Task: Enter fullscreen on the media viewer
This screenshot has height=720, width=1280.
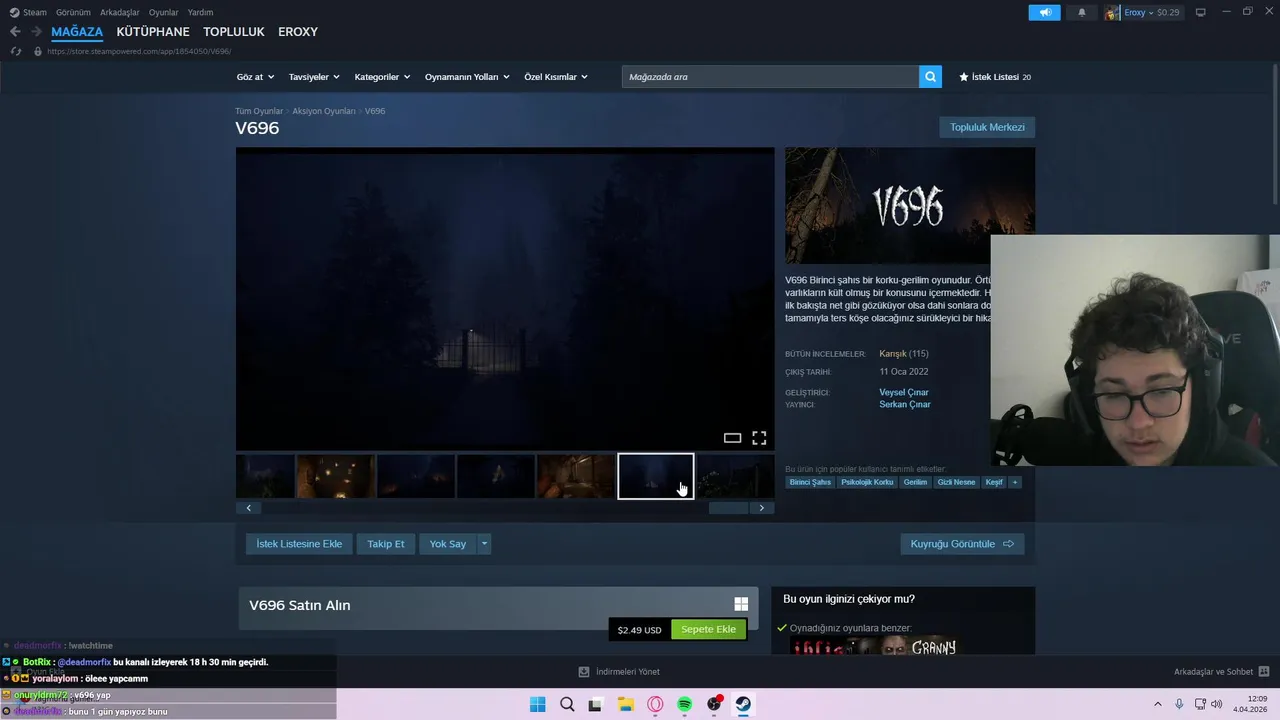Action: pos(759,438)
